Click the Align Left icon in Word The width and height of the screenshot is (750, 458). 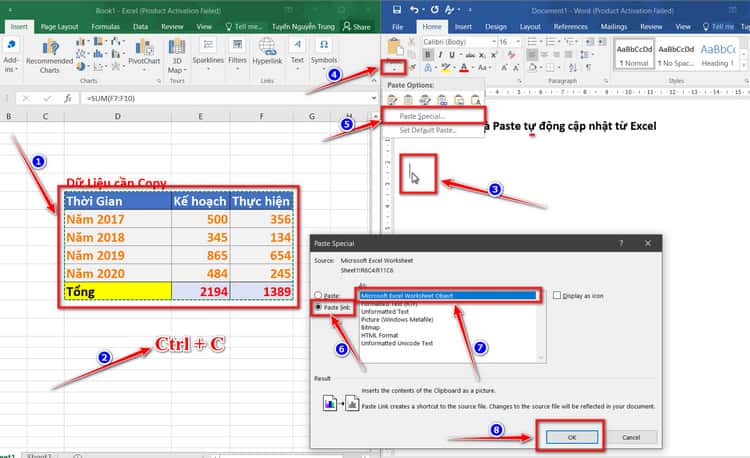point(532,55)
